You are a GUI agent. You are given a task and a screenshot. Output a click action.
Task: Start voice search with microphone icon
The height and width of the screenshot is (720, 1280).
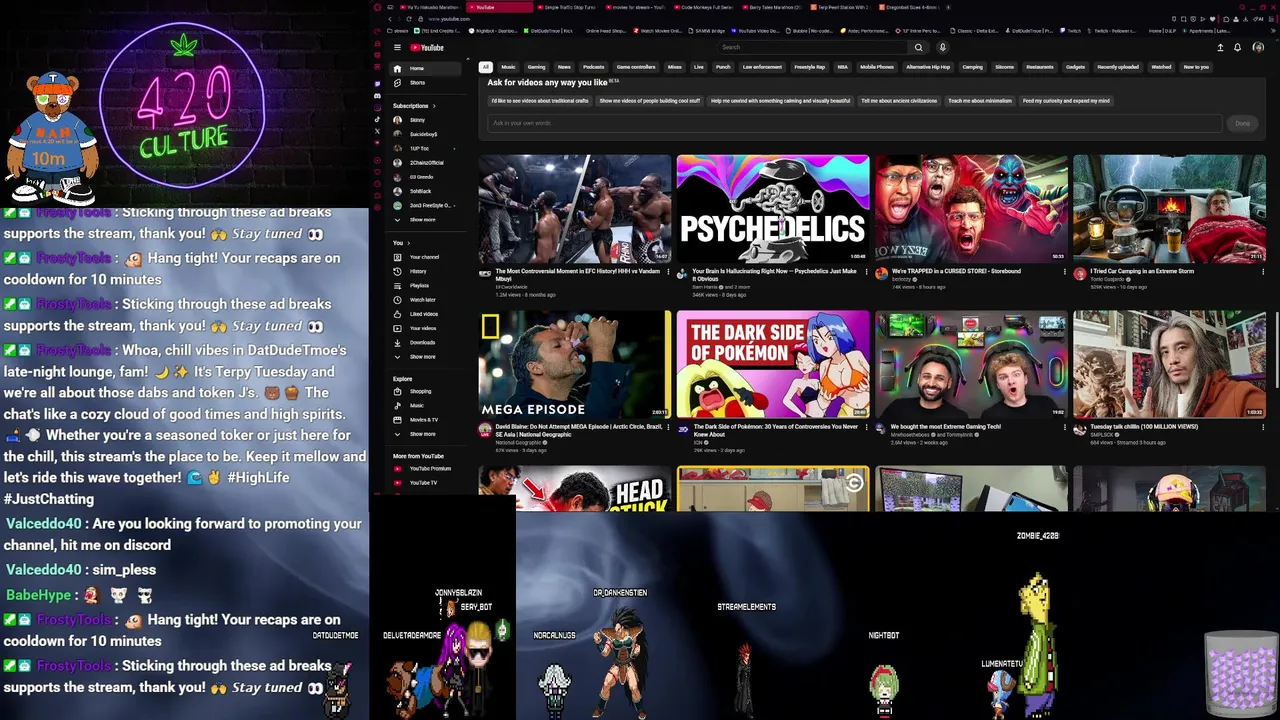tap(942, 47)
